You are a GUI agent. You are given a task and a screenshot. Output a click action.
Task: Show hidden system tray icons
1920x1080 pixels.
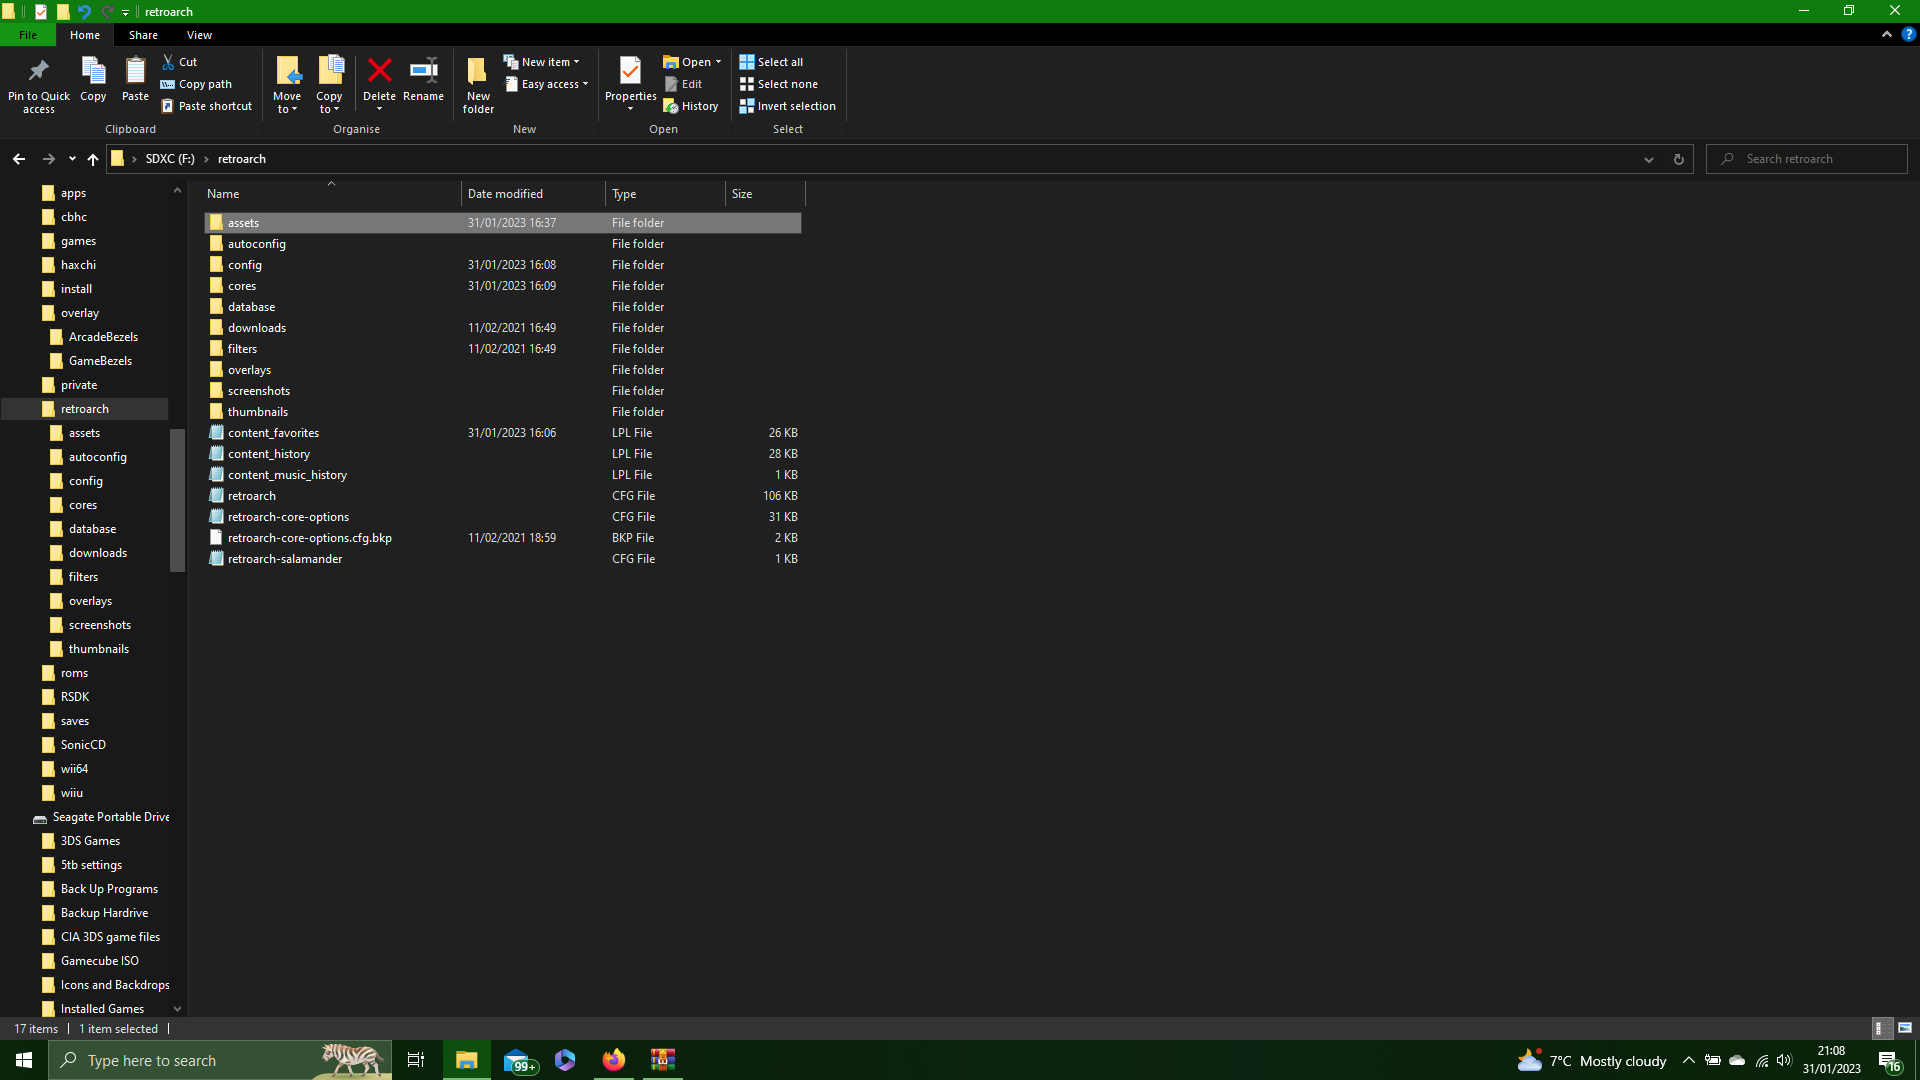1689,1061
